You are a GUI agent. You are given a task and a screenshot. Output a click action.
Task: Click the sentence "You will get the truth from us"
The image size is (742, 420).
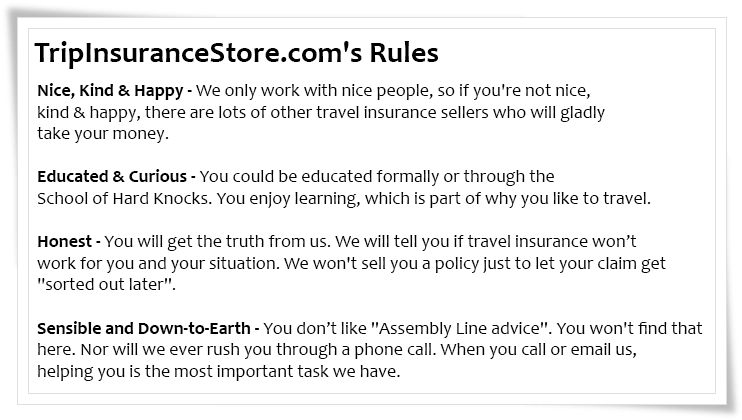pyautogui.click(x=215, y=242)
